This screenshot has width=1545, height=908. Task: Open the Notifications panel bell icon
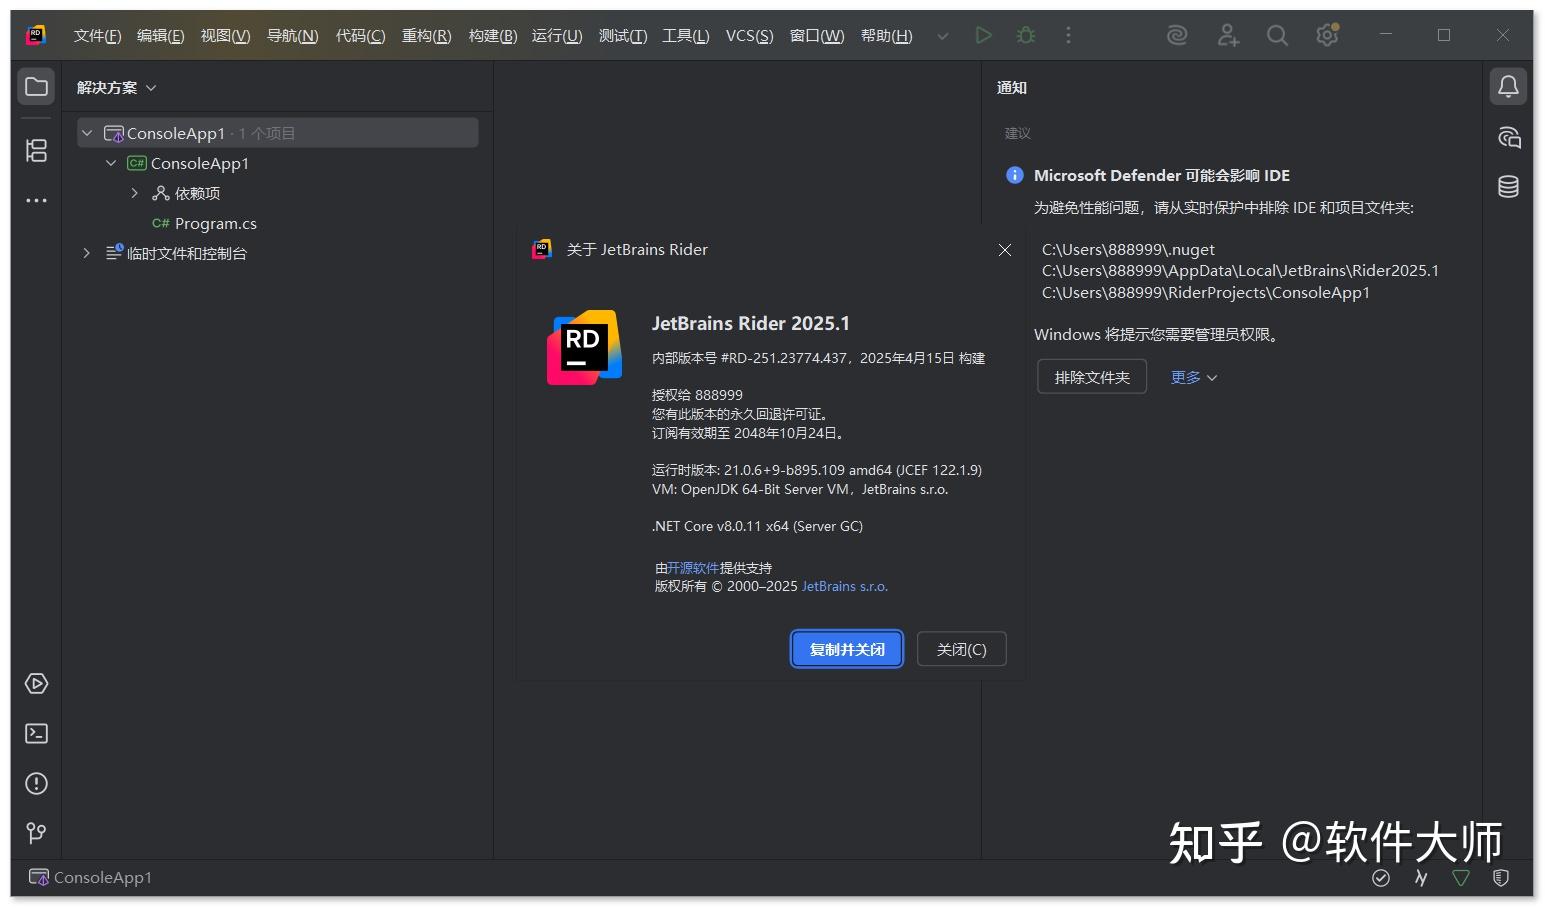tap(1508, 86)
